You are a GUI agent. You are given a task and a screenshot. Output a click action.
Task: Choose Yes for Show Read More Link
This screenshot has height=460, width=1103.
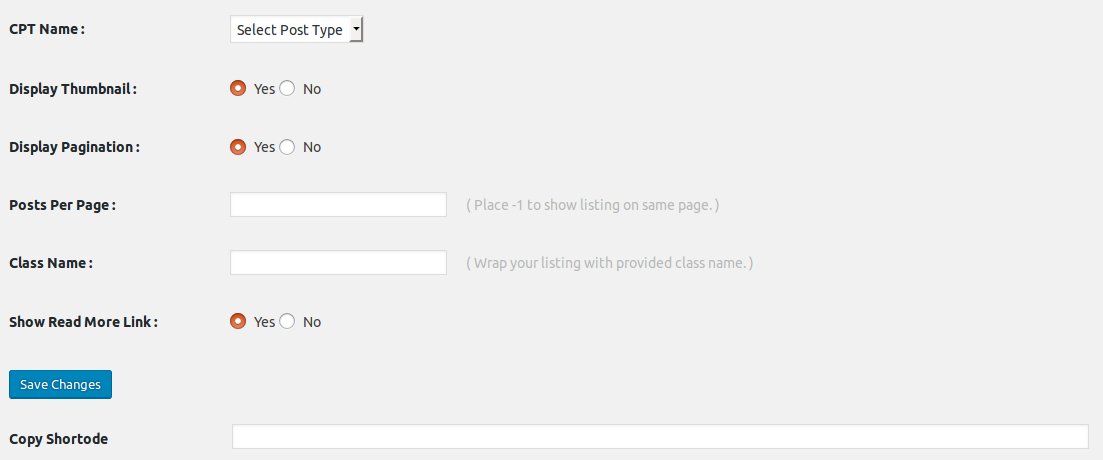pos(238,322)
